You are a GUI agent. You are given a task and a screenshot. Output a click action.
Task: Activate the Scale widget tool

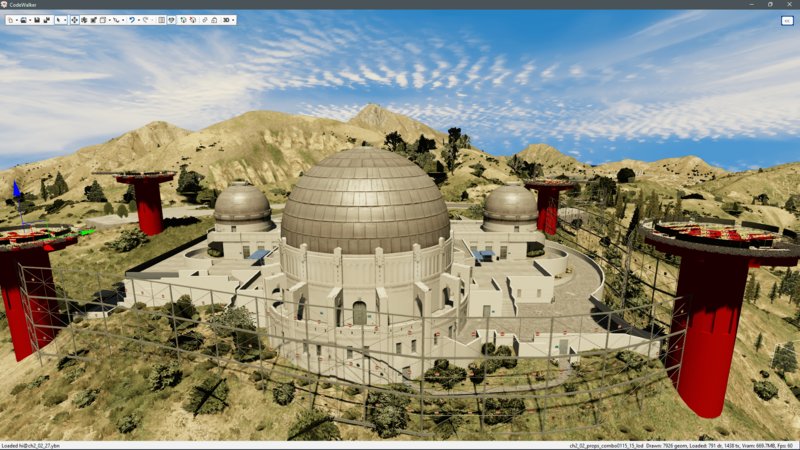click(94, 20)
